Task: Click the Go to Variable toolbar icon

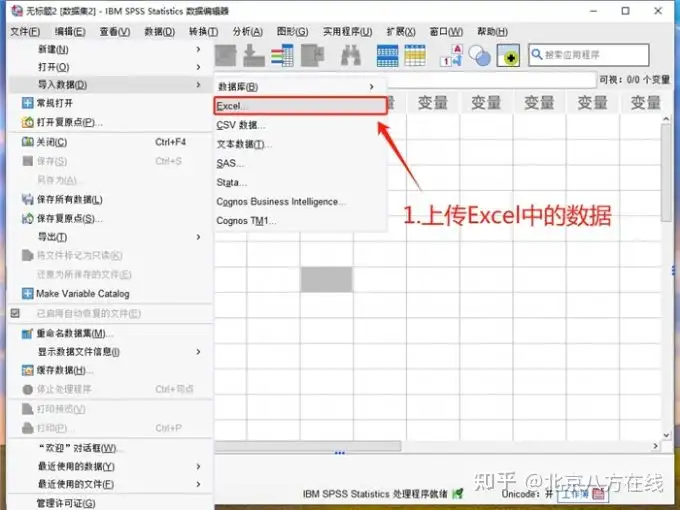Action: [x=254, y=56]
